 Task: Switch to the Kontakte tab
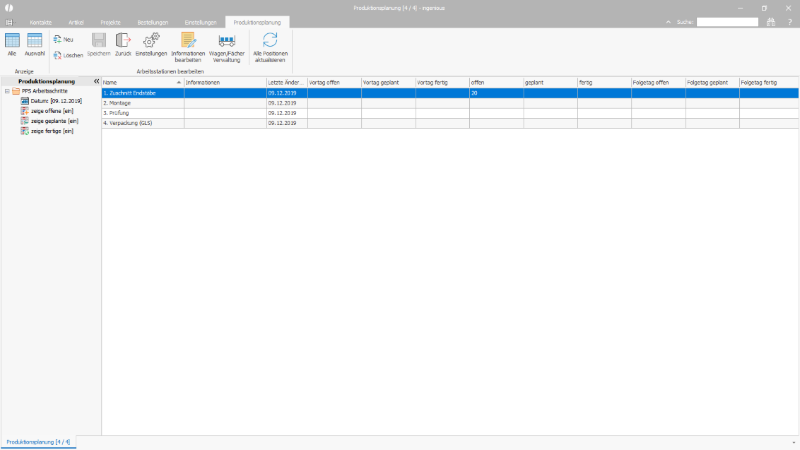point(40,22)
